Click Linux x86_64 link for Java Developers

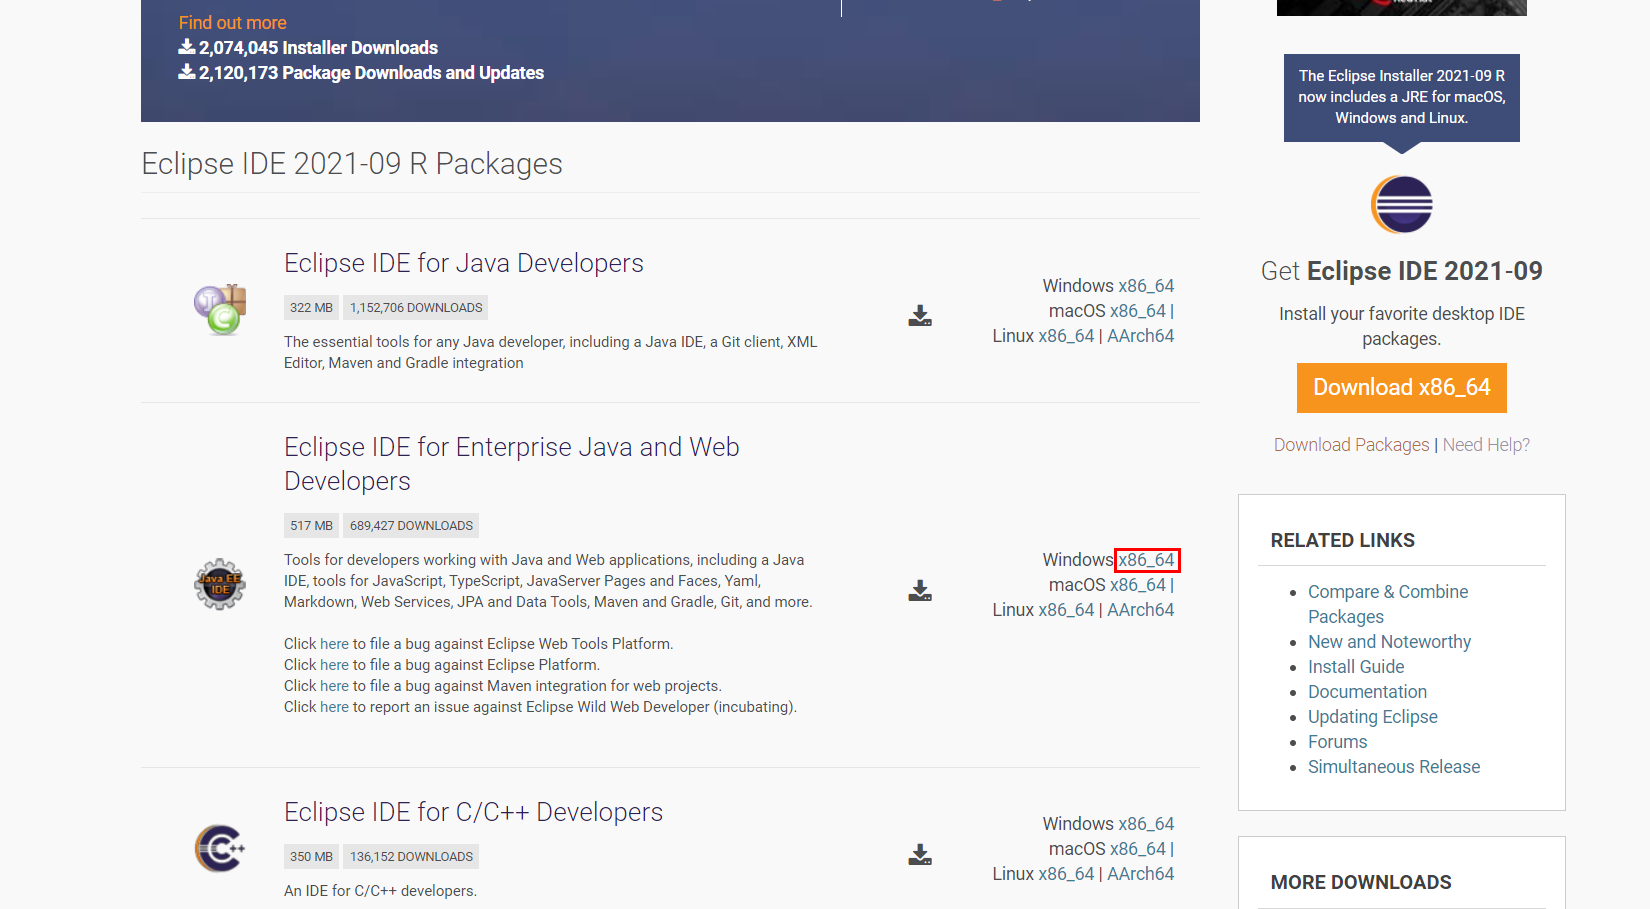(1067, 336)
